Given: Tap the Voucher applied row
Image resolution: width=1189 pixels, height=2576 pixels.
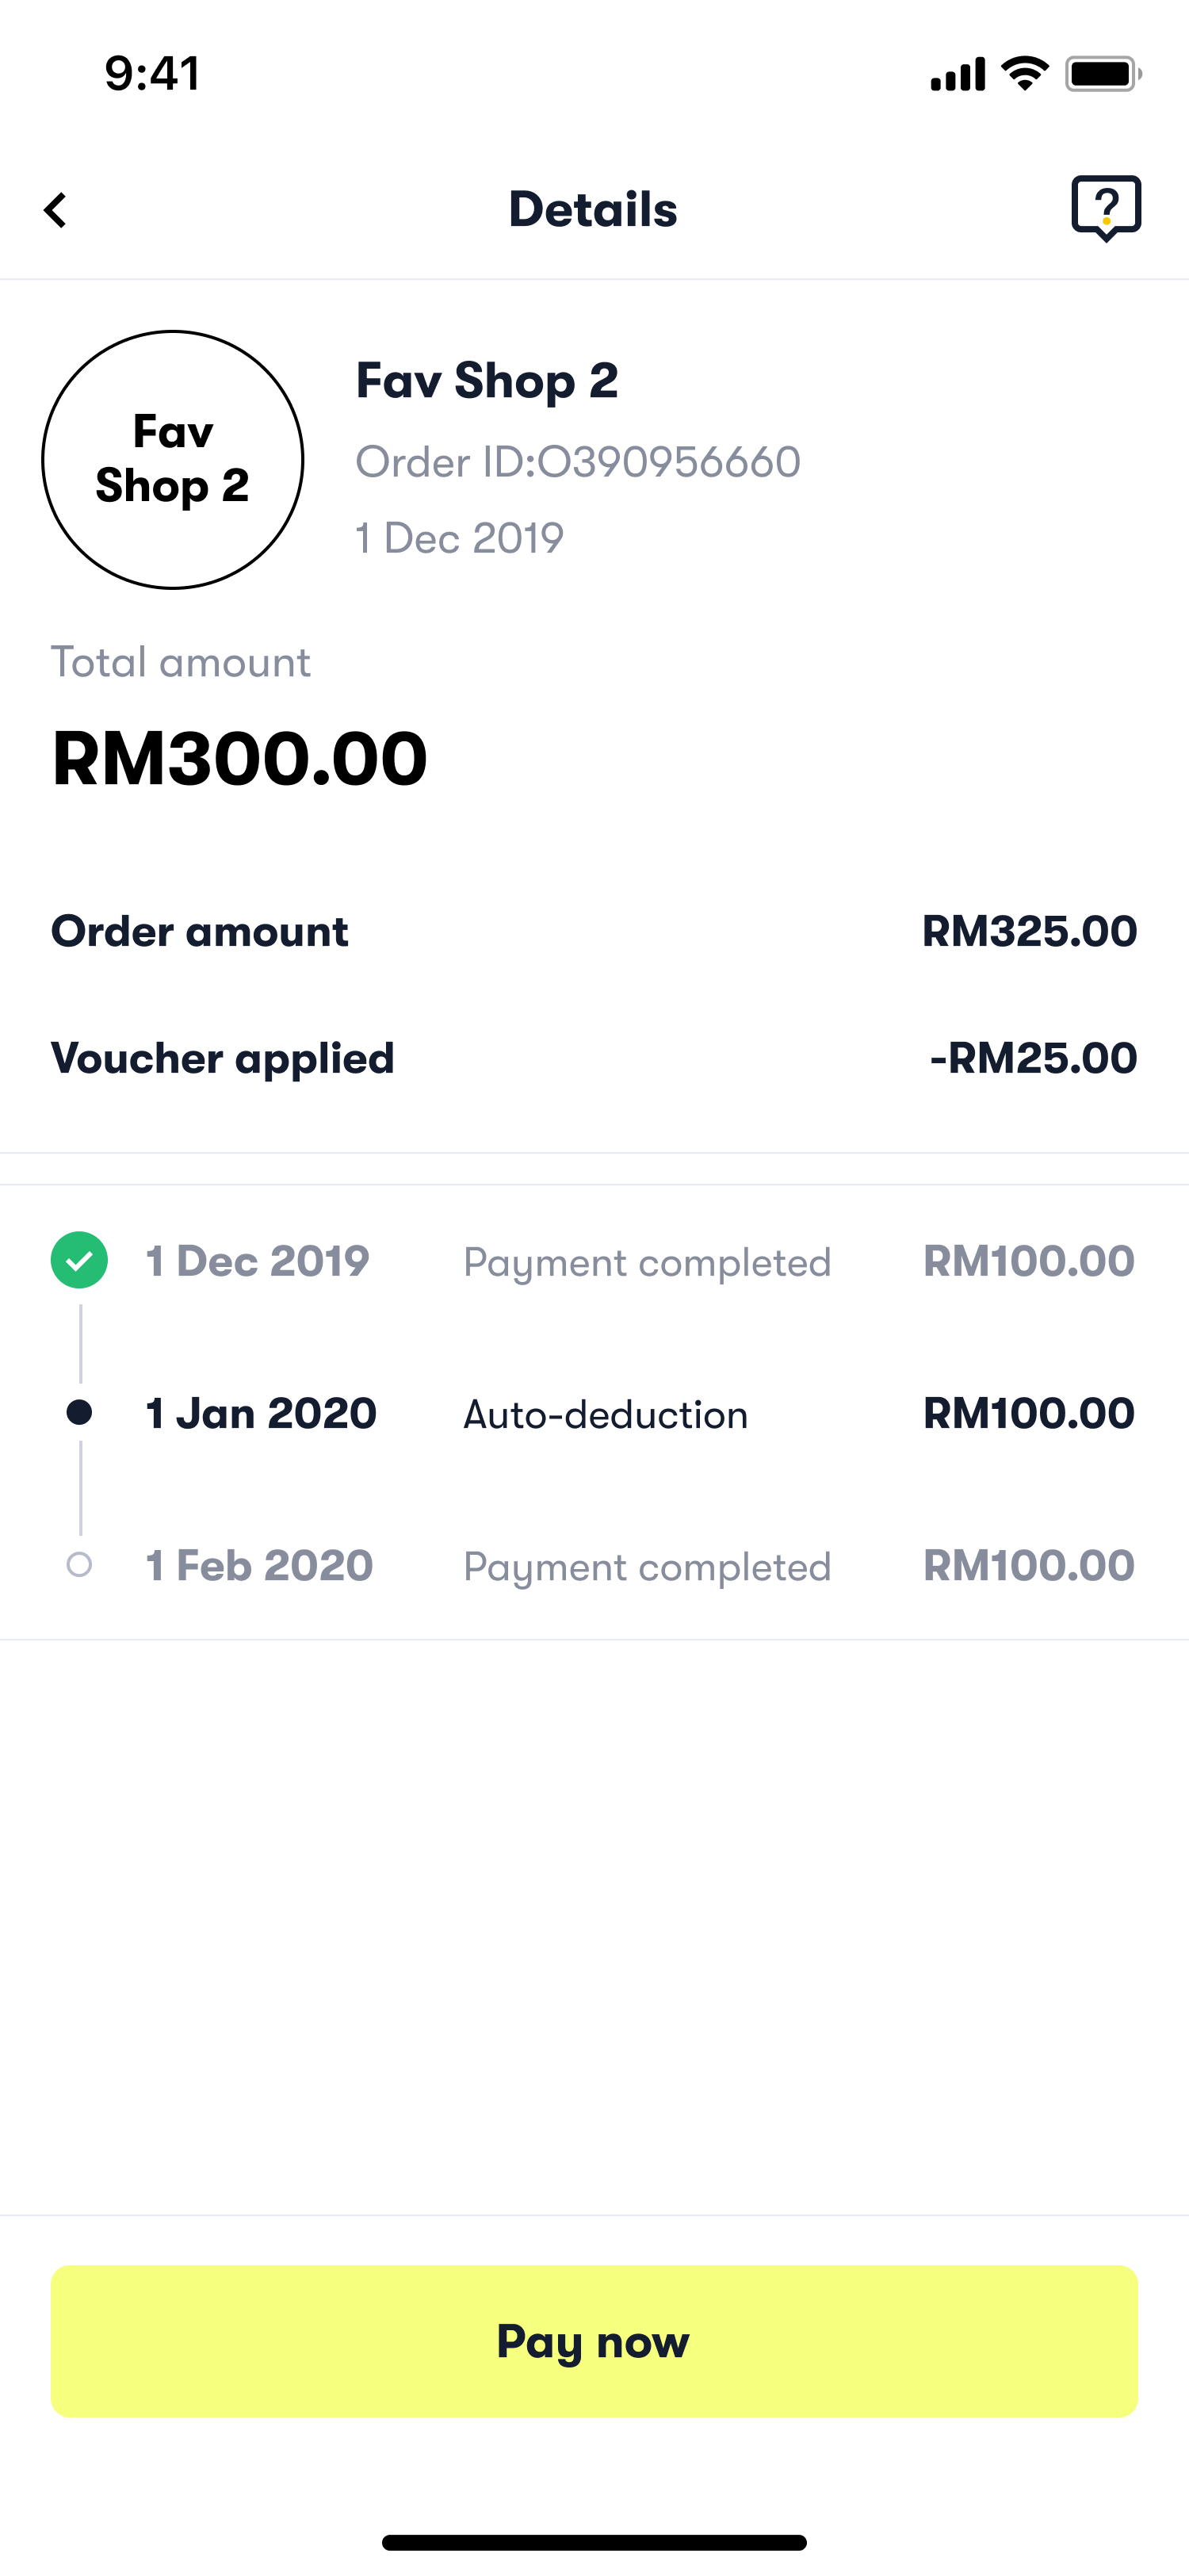Looking at the screenshot, I should point(594,1058).
